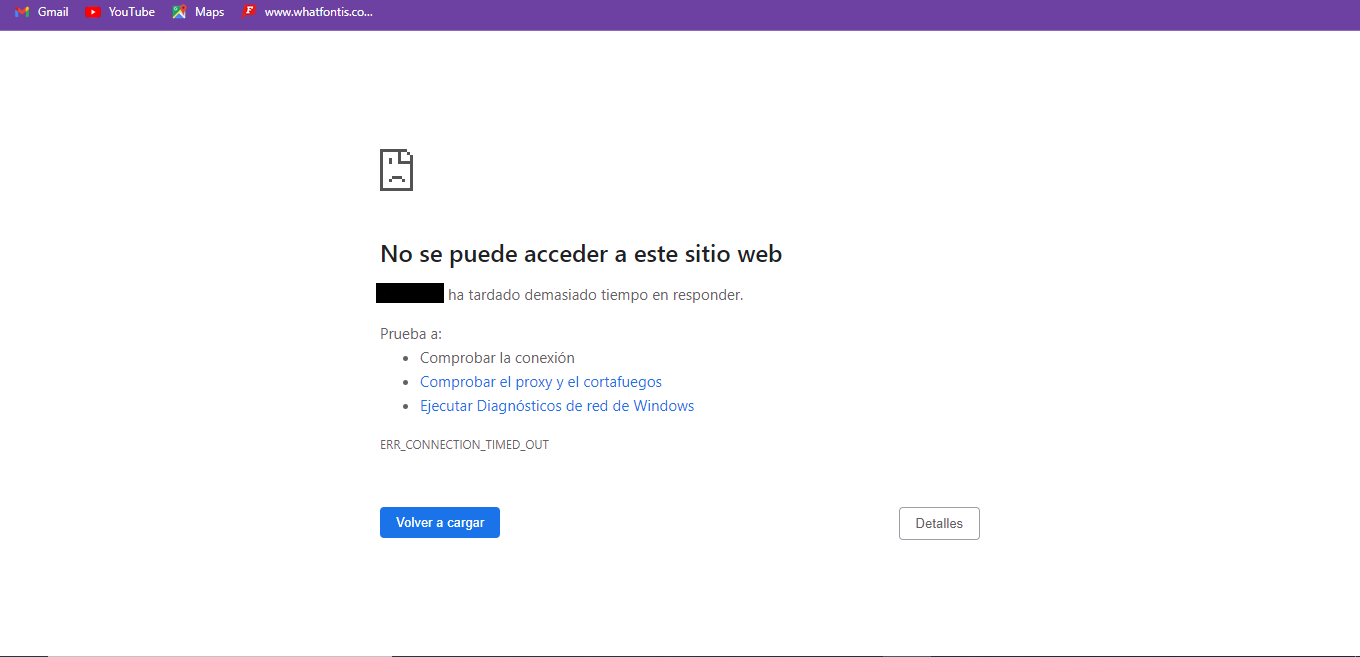Viewport: 1360px width, 657px height.
Task: Open the Detalles button
Action: click(939, 524)
